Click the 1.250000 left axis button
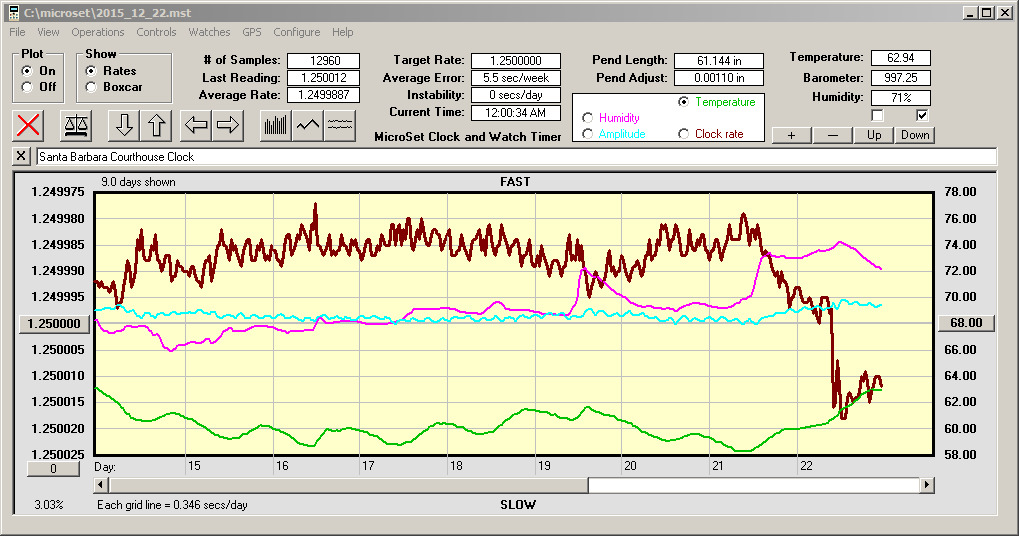Image resolution: width=1019 pixels, height=536 pixels. click(x=54, y=324)
